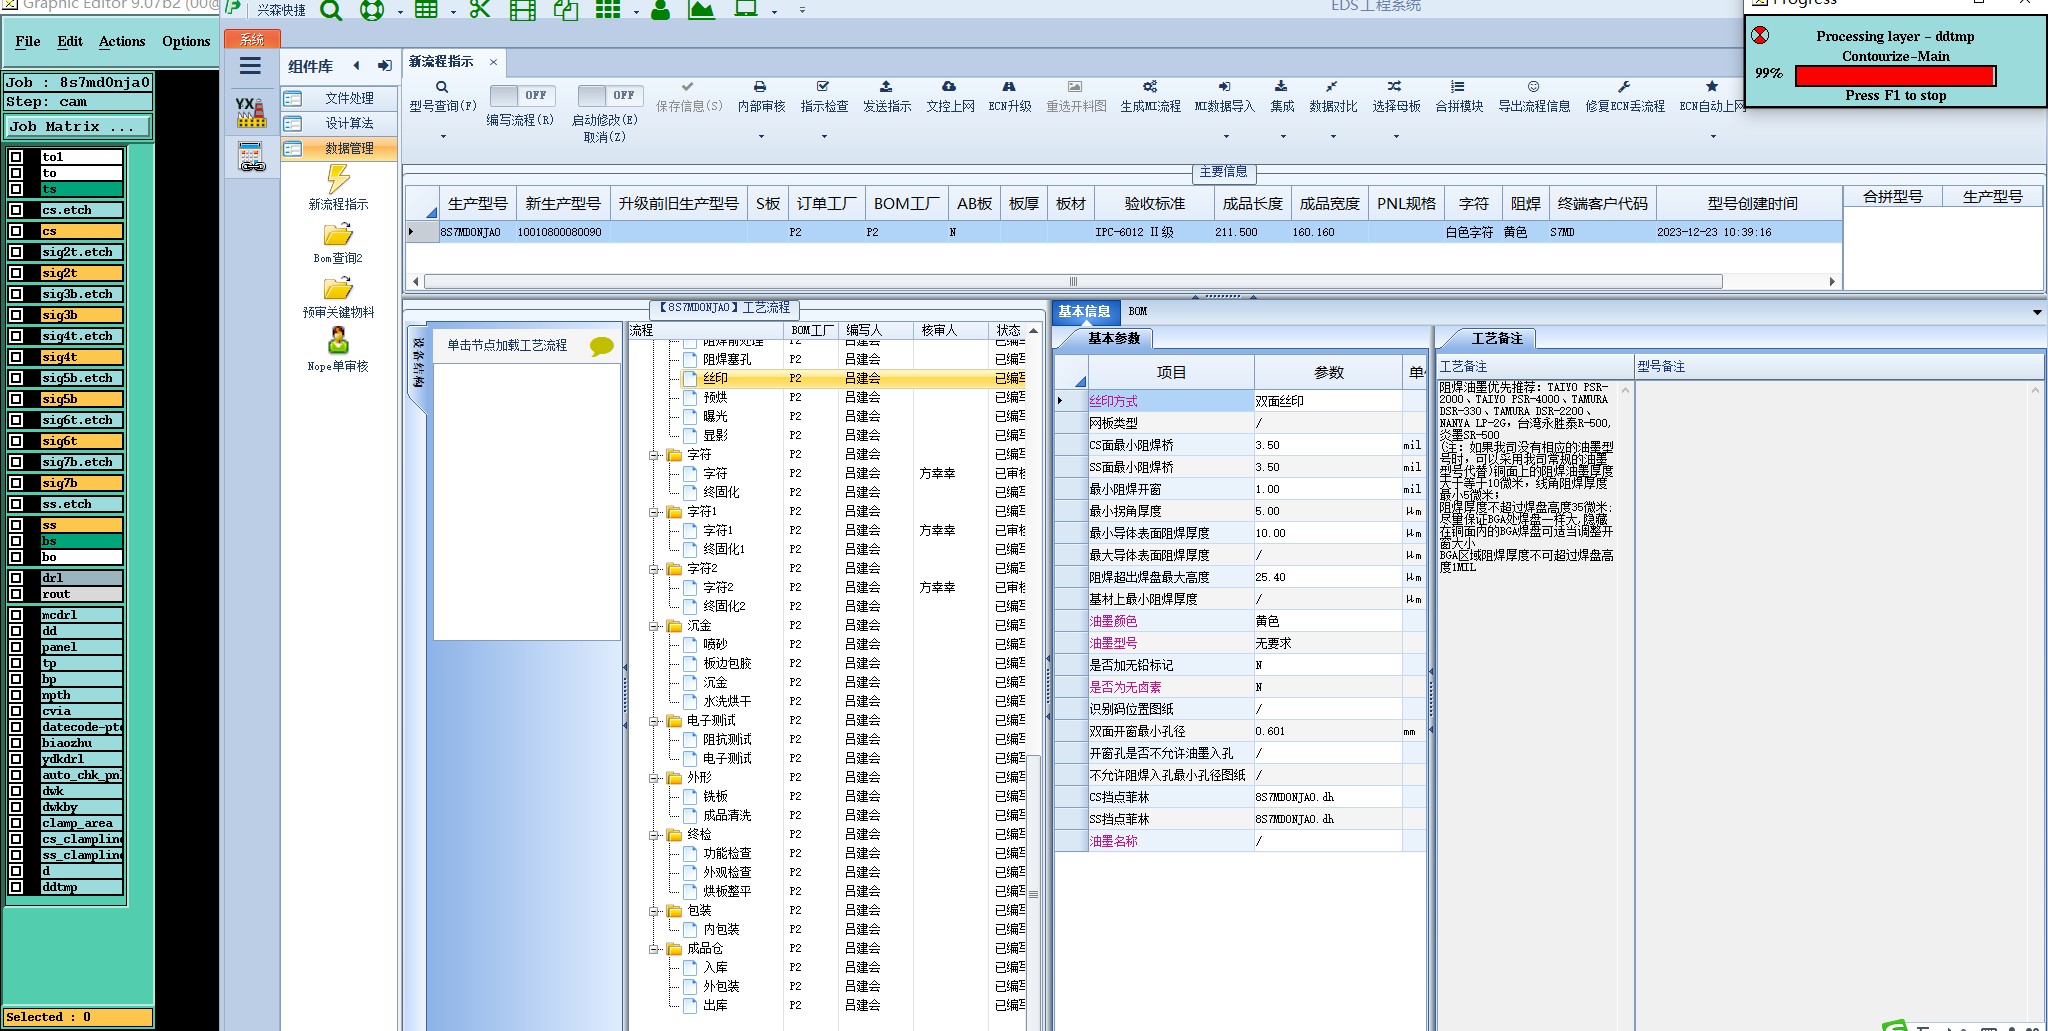Click the 单击节点加载工艺流程 hint box

pyautogui.click(x=528, y=345)
